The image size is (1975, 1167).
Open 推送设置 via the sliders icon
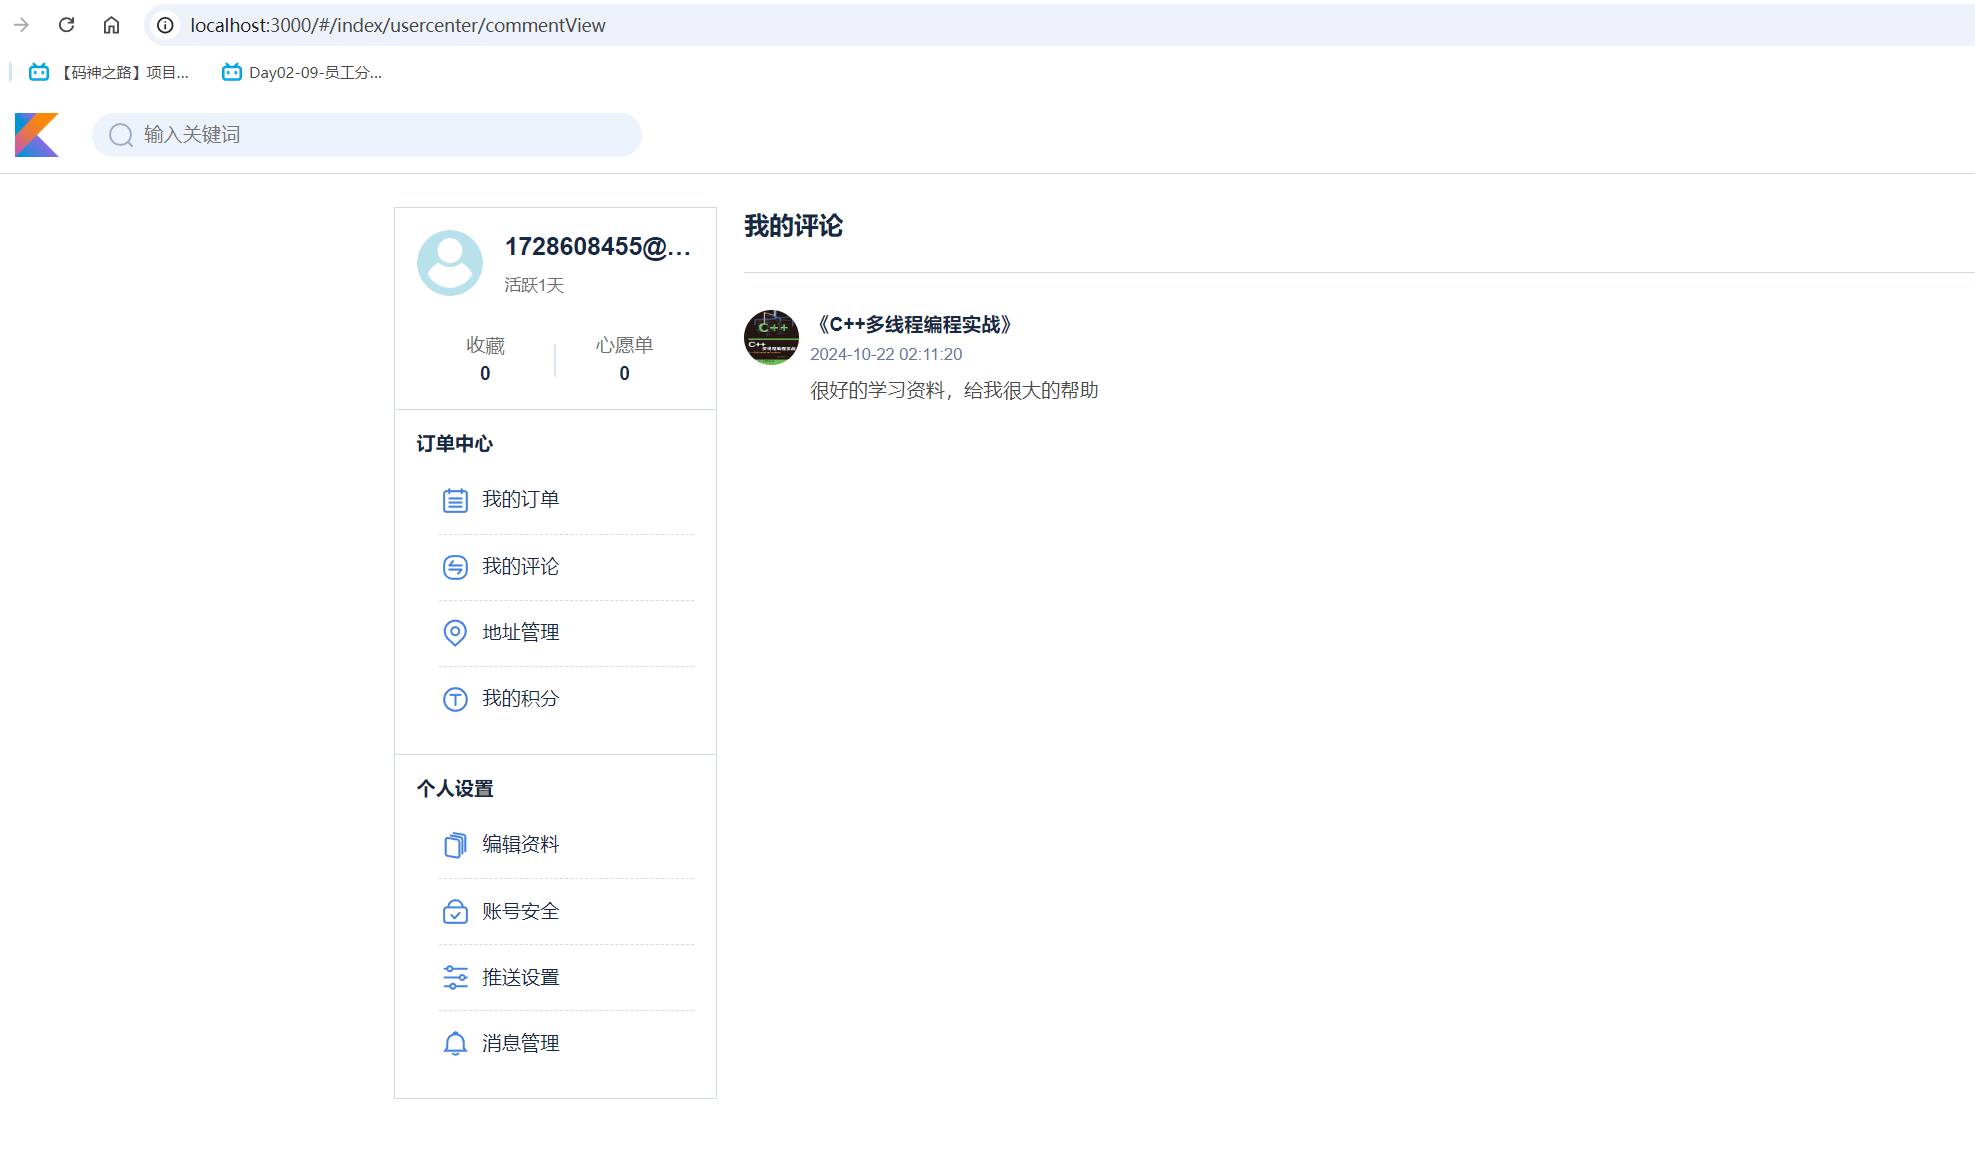point(455,977)
